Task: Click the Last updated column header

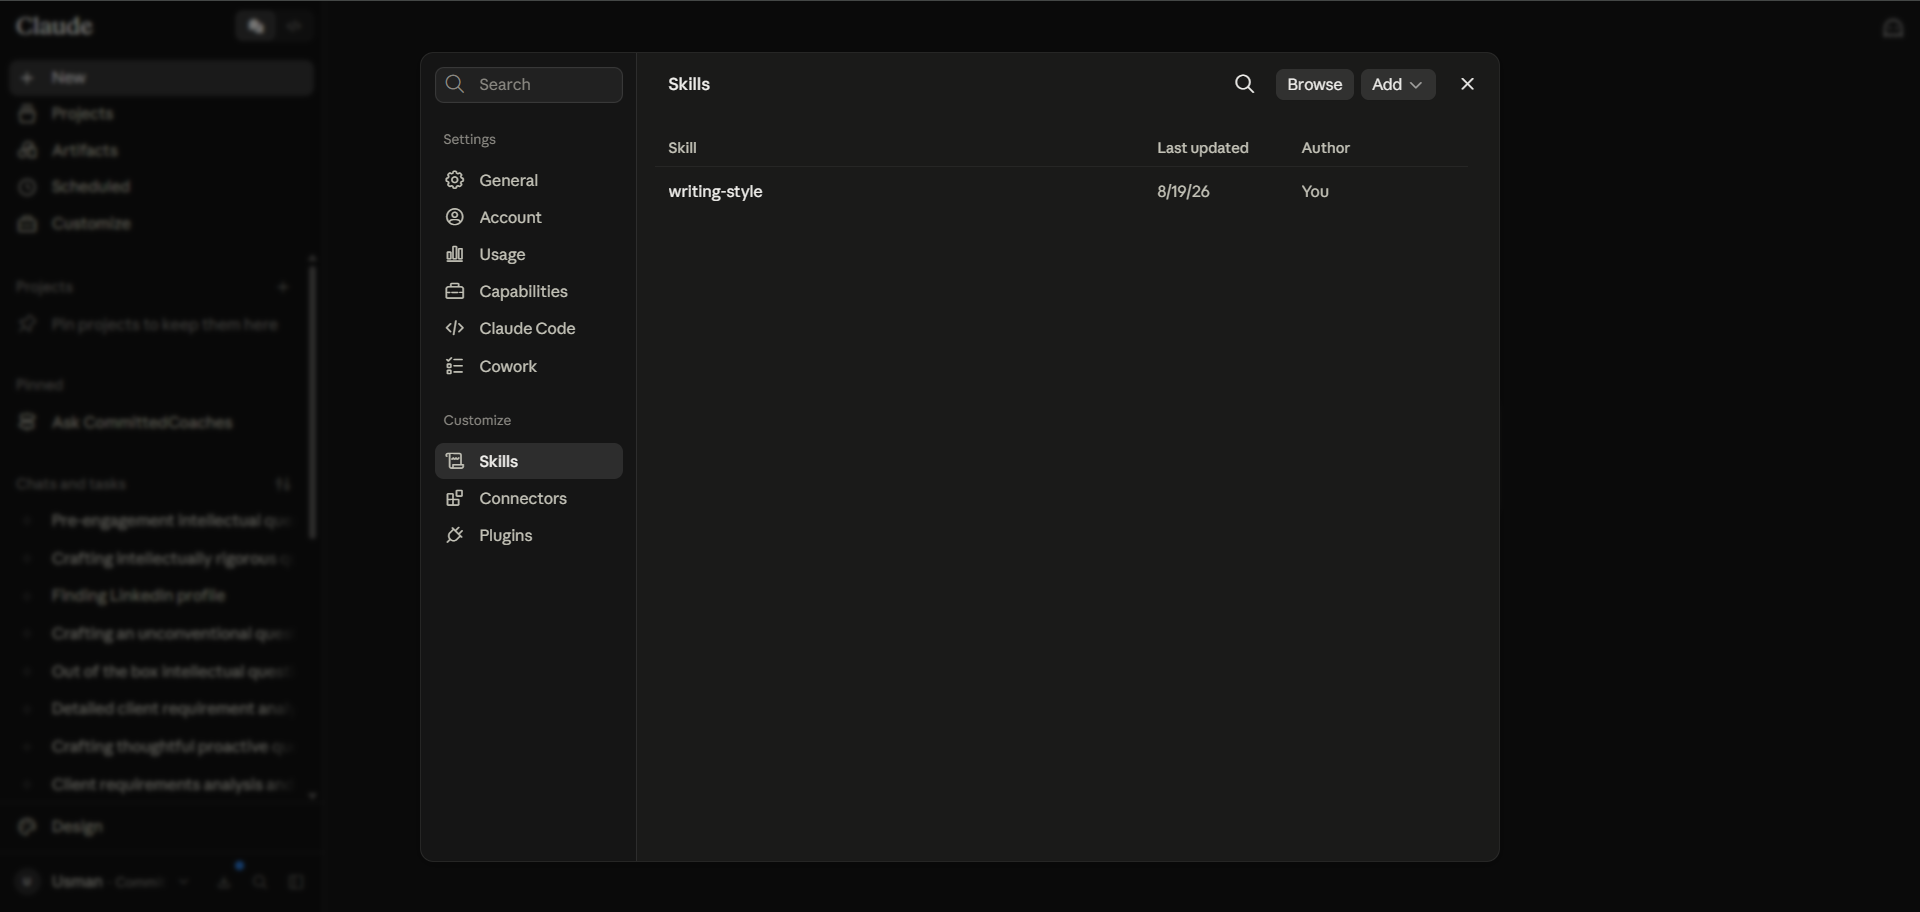Action: click(x=1202, y=148)
